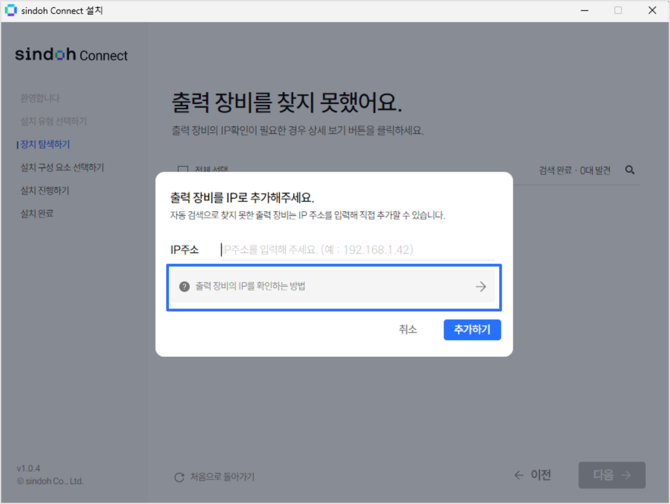Image resolution: width=670 pixels, height=504 pixels.
Task: Click the 취소 cancel button
Action: [408, 329]
